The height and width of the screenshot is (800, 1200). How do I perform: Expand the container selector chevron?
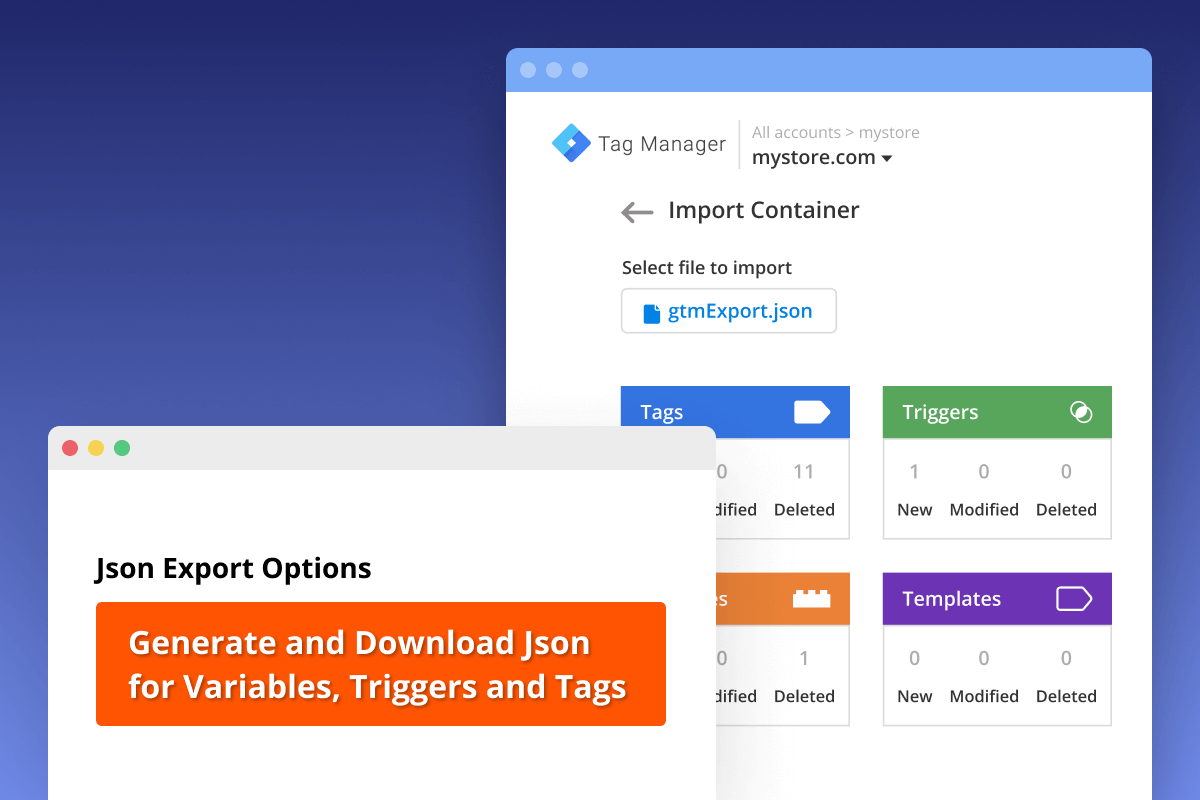coord(888,157)
